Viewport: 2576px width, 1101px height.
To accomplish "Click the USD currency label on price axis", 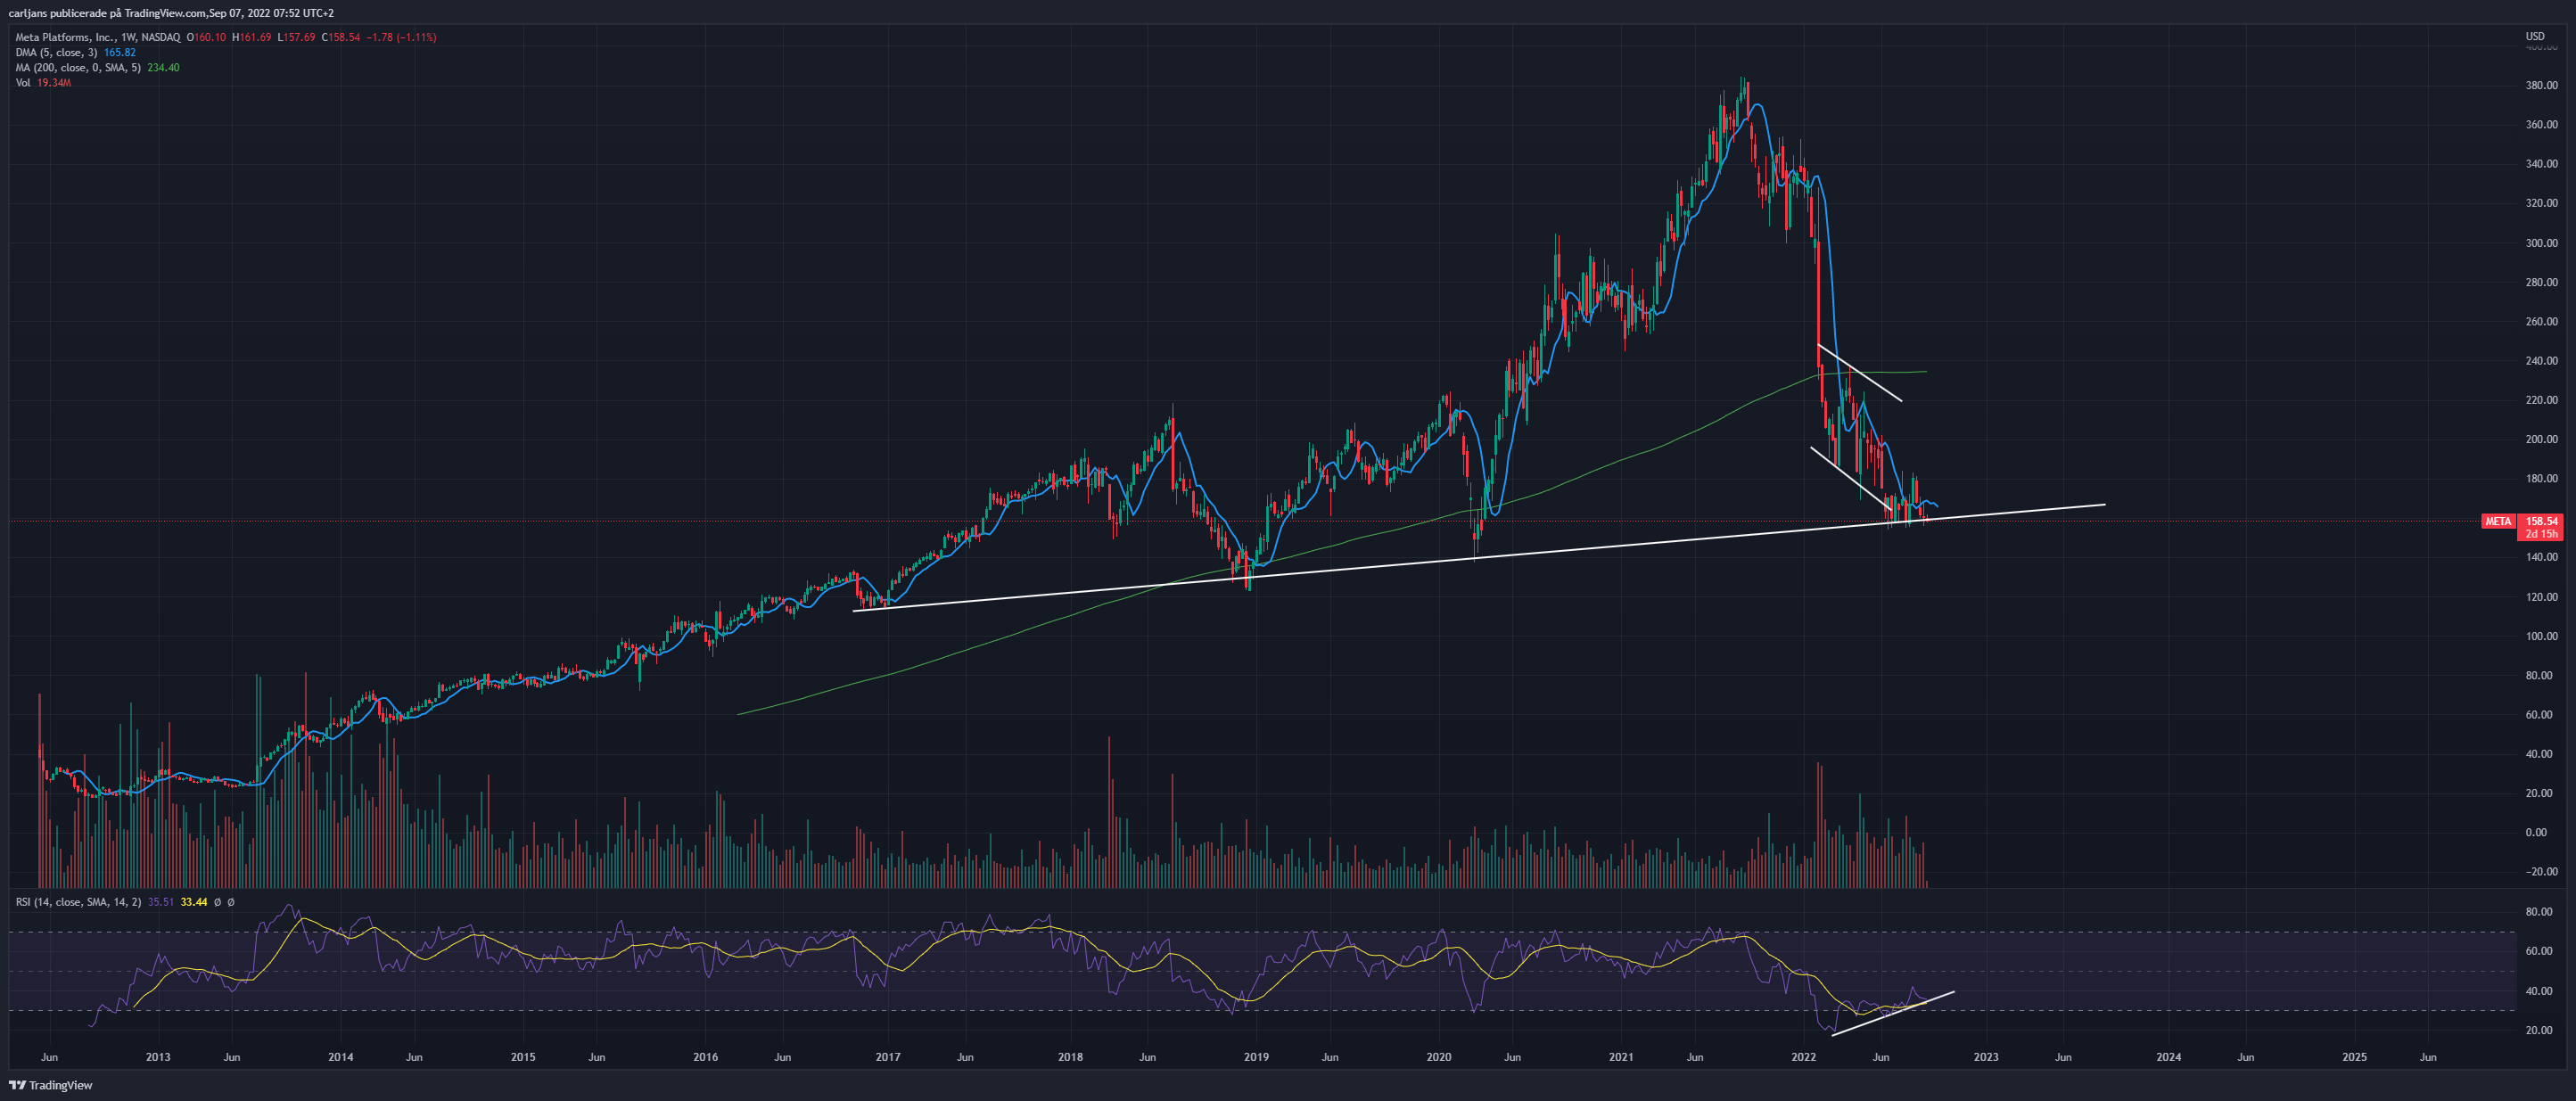I will coord(2535,36).
